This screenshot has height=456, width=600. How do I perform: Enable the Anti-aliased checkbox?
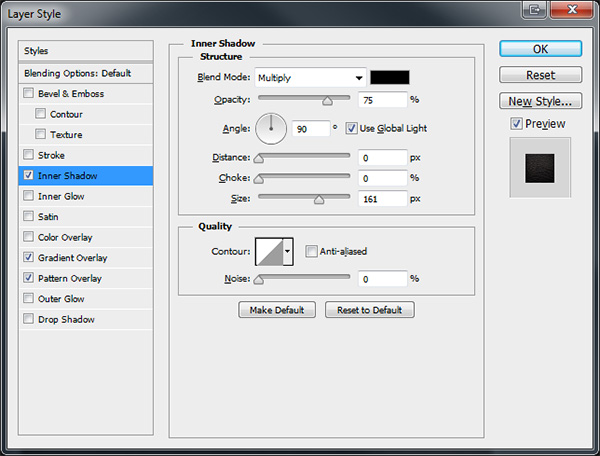(311, 251)
